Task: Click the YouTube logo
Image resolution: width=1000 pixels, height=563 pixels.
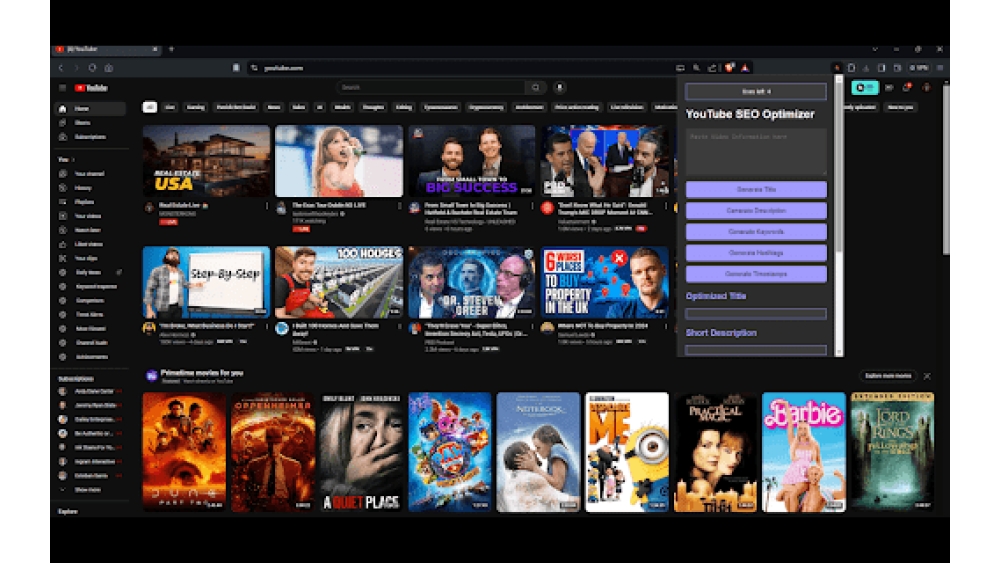Action: (x=91, y=88)
